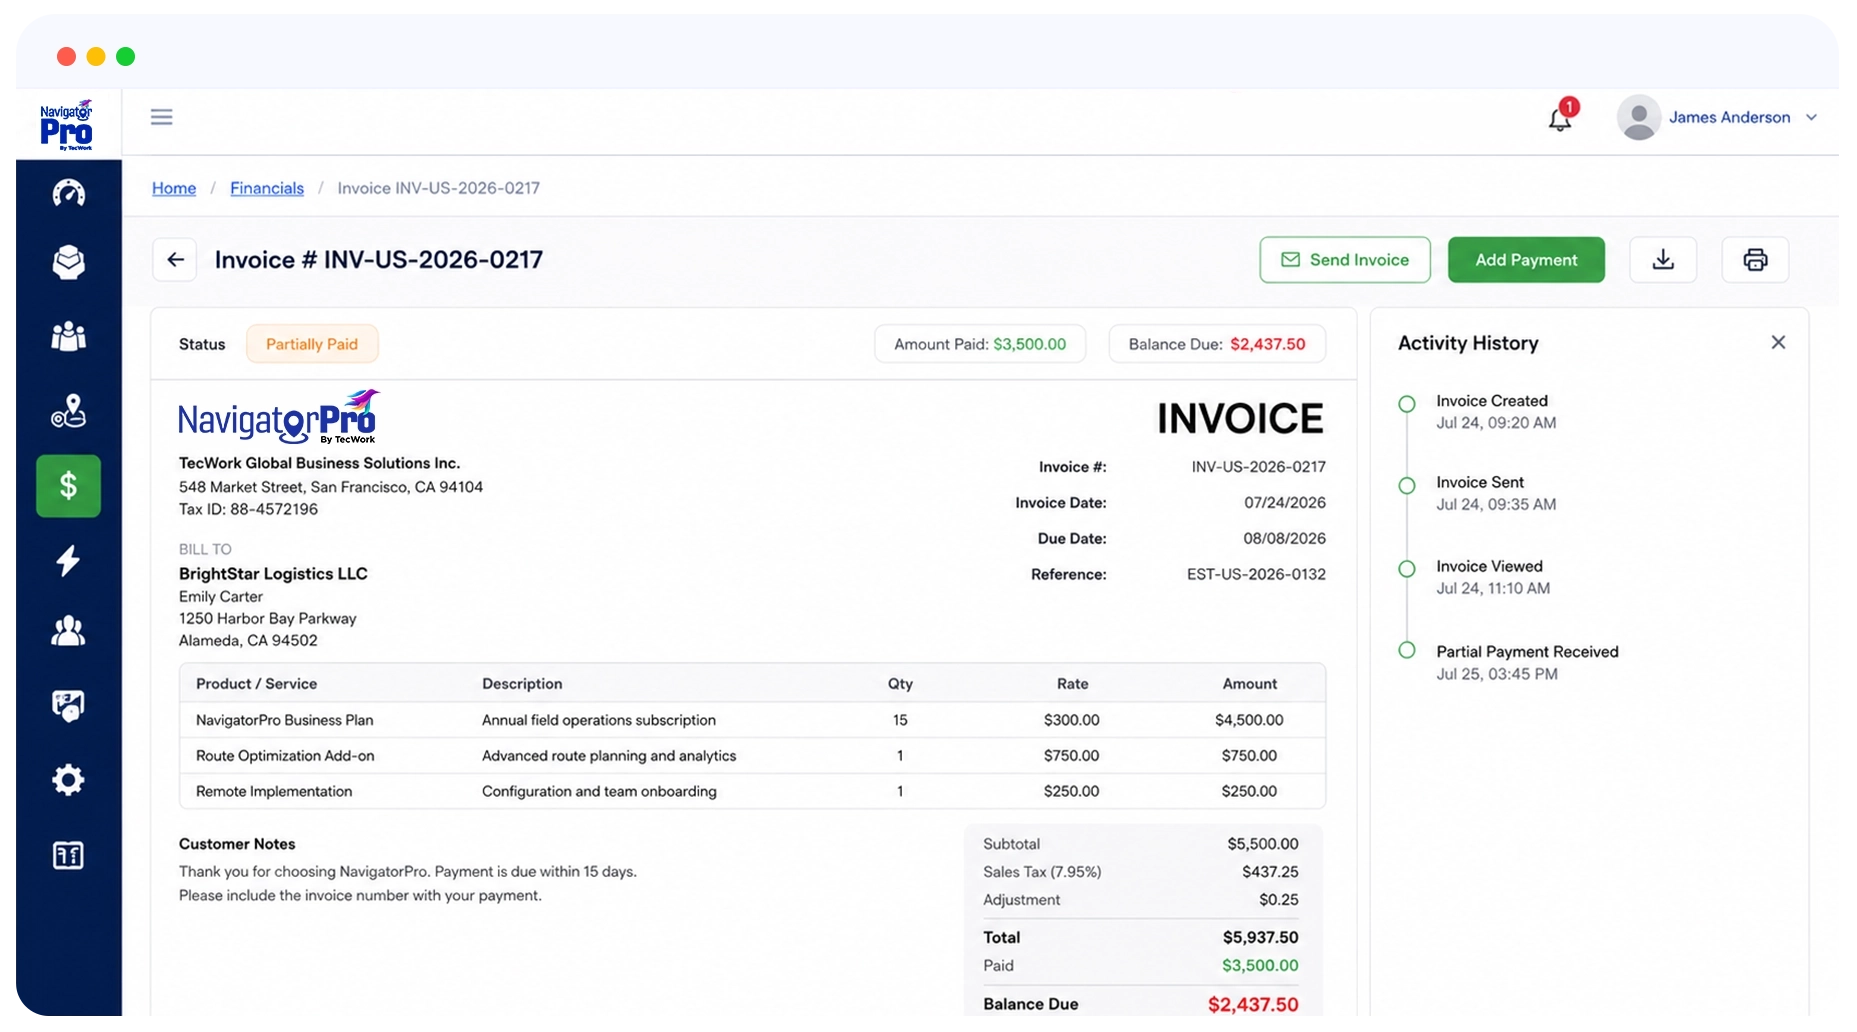1857x1032 pixels.
Task: Click the Tax ID: 88-4572196 line
Action: pyautogui.click(x=248, y=509)
